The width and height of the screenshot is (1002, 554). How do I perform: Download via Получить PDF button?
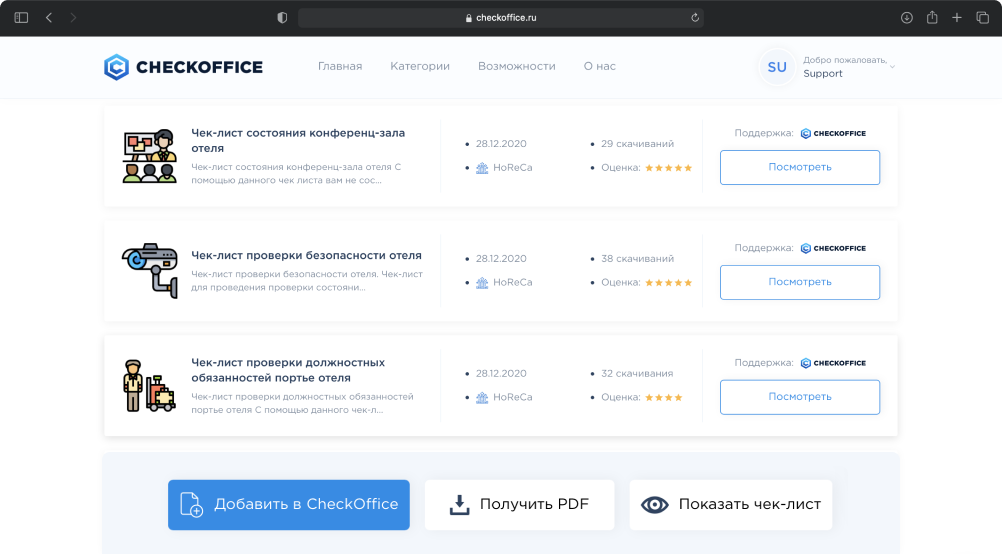[518, 504]
